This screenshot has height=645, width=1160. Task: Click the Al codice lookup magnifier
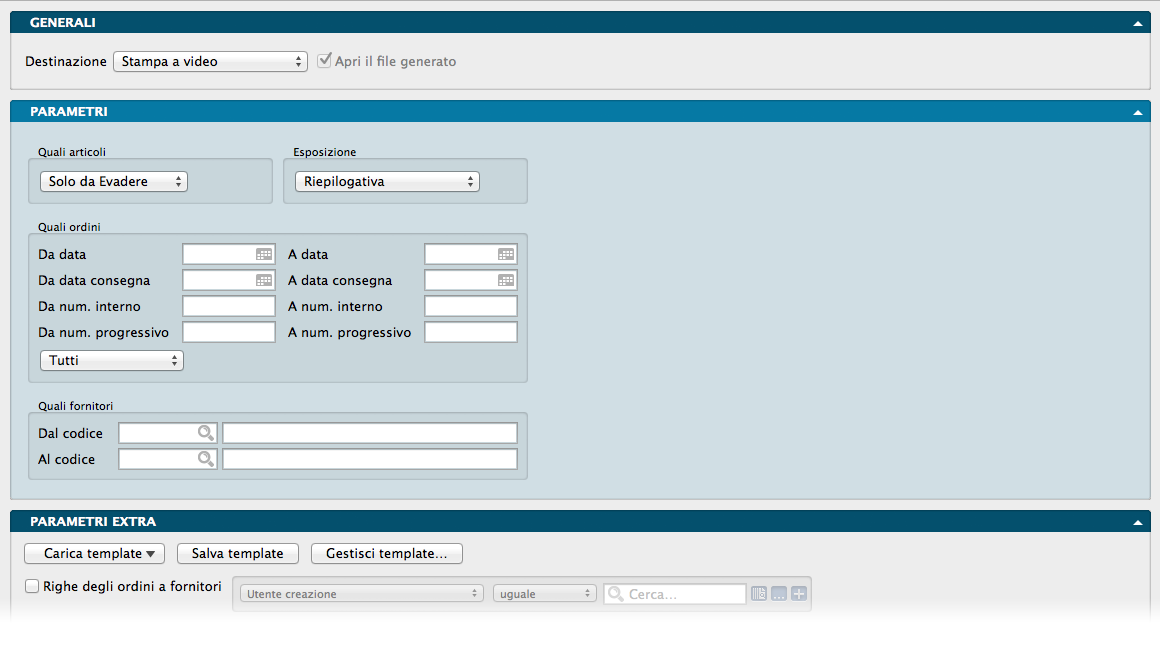click(205, 459)
